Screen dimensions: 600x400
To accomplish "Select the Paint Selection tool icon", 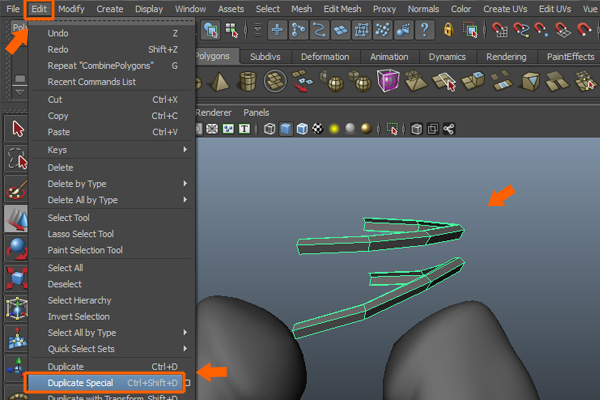I will (16, 189).
